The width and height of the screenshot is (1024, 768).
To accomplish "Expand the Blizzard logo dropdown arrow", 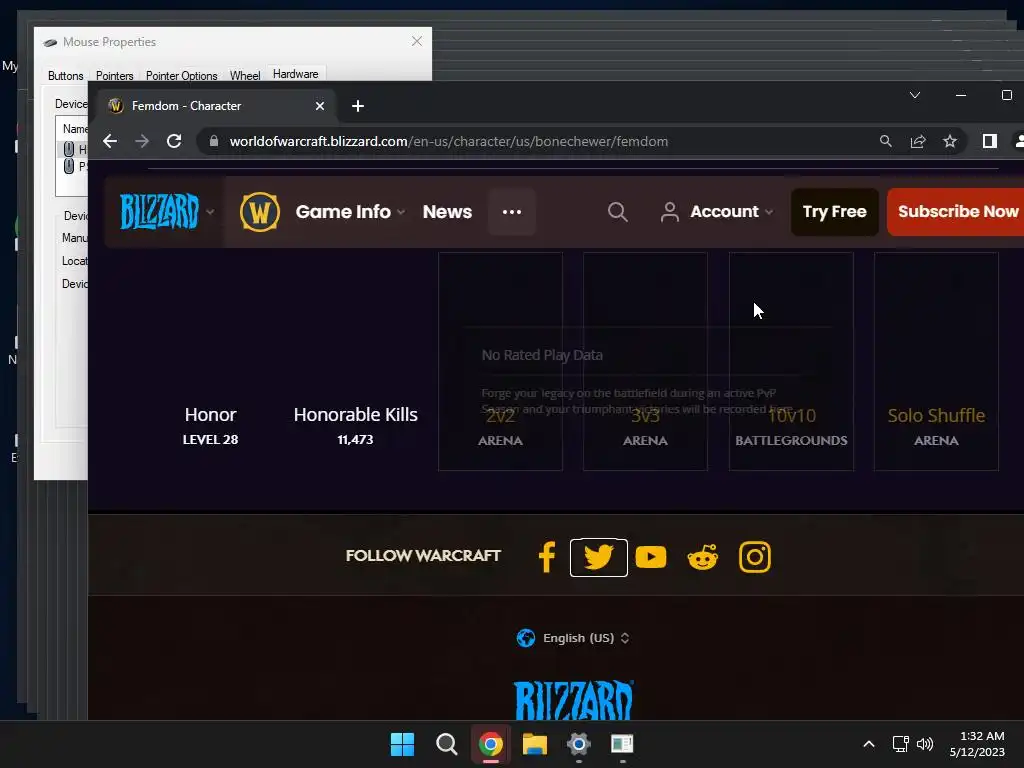I will pos(210,212).
